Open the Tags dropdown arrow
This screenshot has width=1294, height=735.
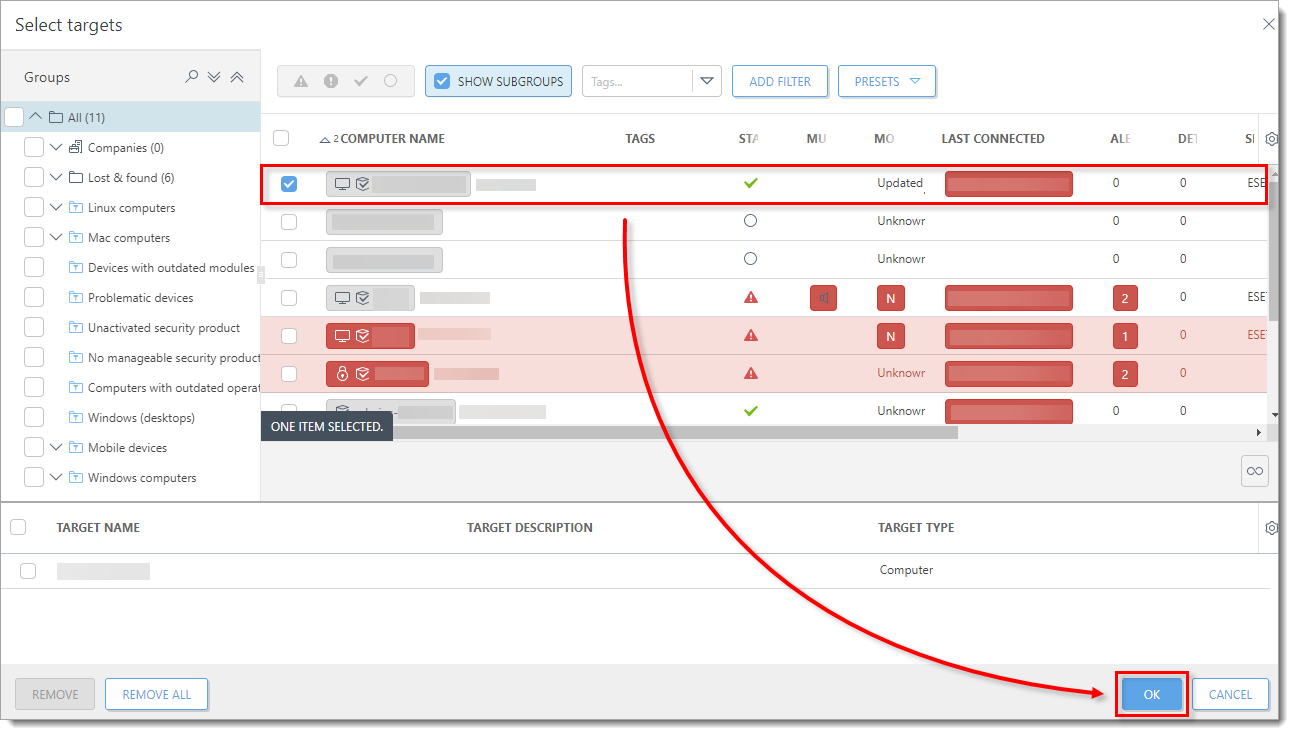point(707,82)
